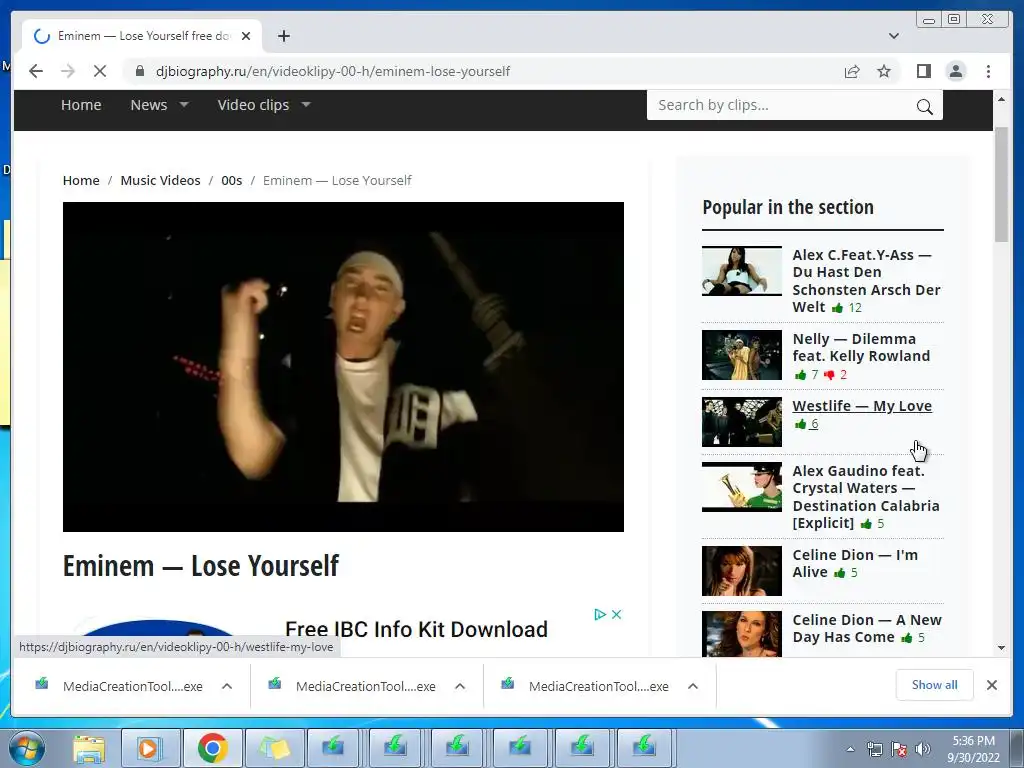This screenshot has width=1024, height=768.
Task: Close the downloads bar
Action: click(x=992, y=685)
